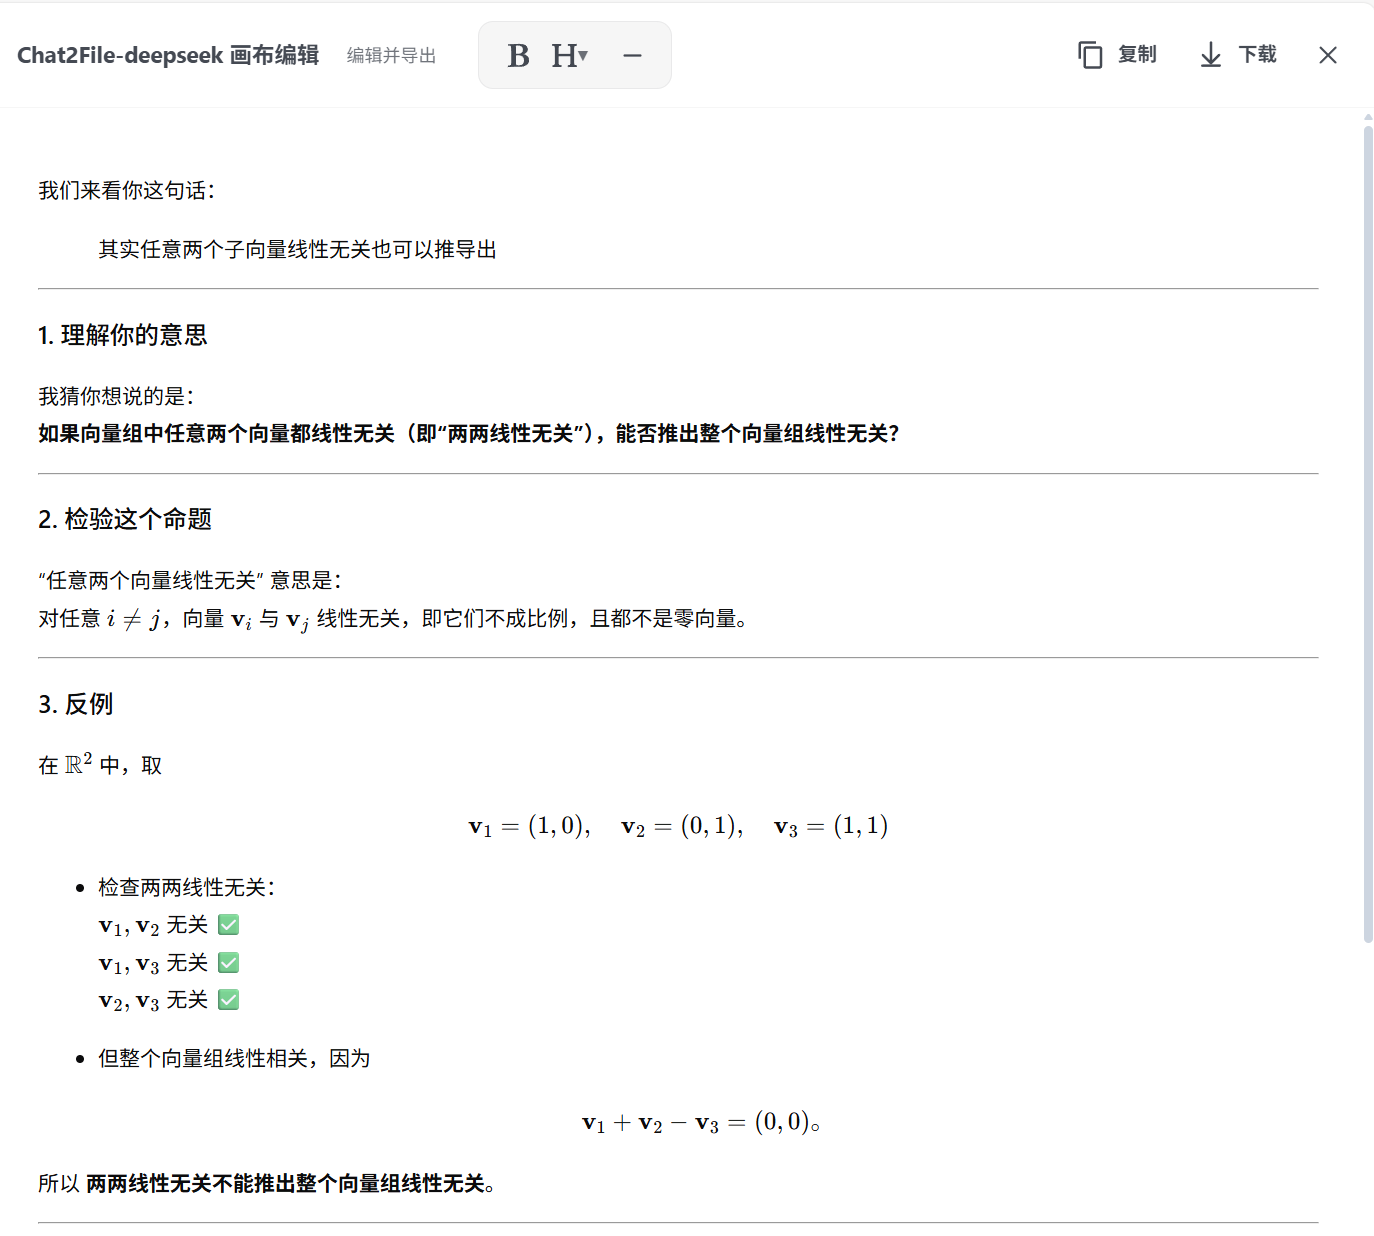Insert a horizontal rule using the minus icon
This screenshot has width=1374, height=1236.
coord(631,55)
